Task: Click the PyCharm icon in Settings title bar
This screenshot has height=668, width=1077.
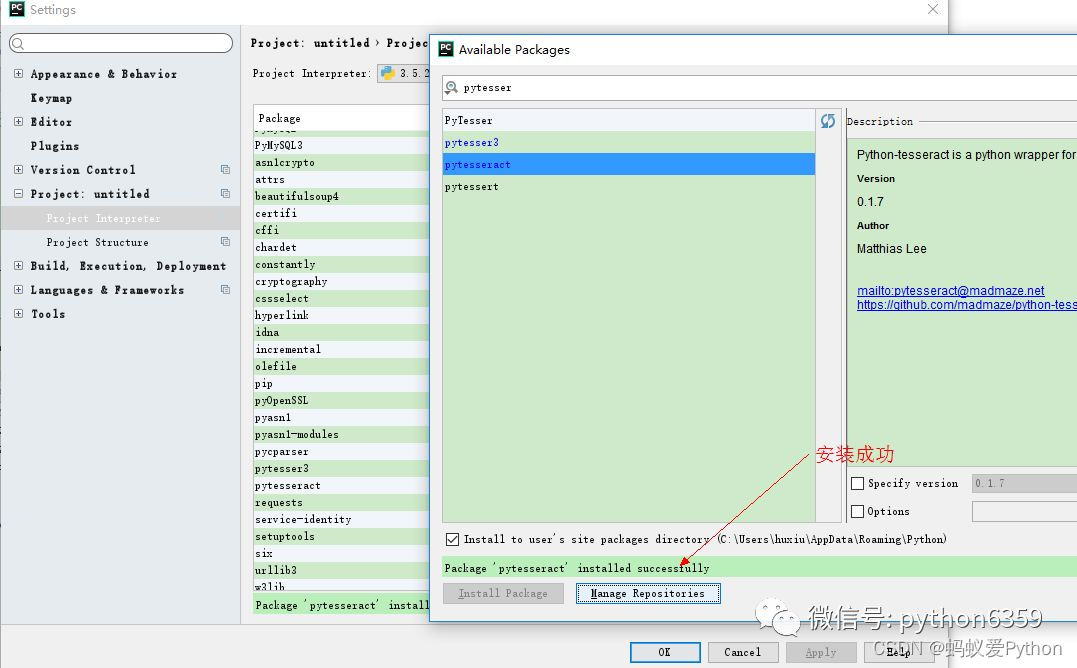Action: tap(16, 9)
